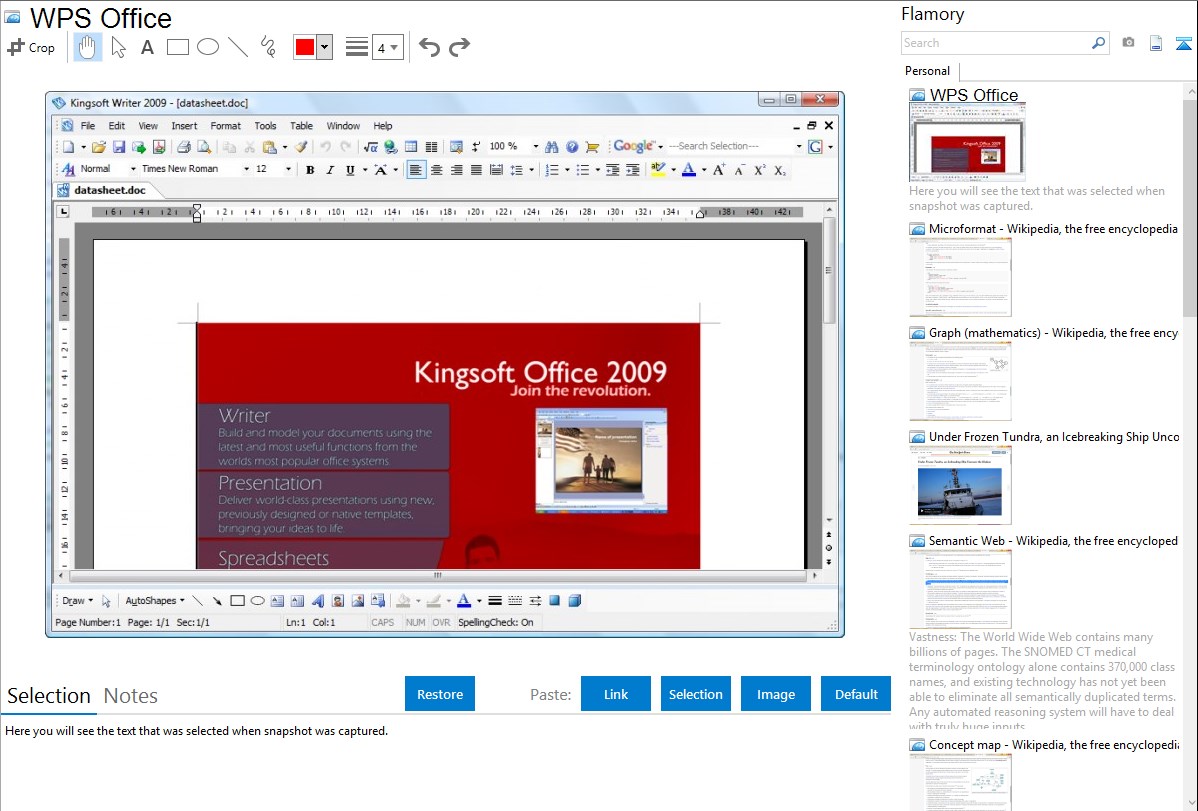This screenshot has height=811, width=1198.
Task: Open the File menu in Kingsoft Writer
Action: coord(88,125)
